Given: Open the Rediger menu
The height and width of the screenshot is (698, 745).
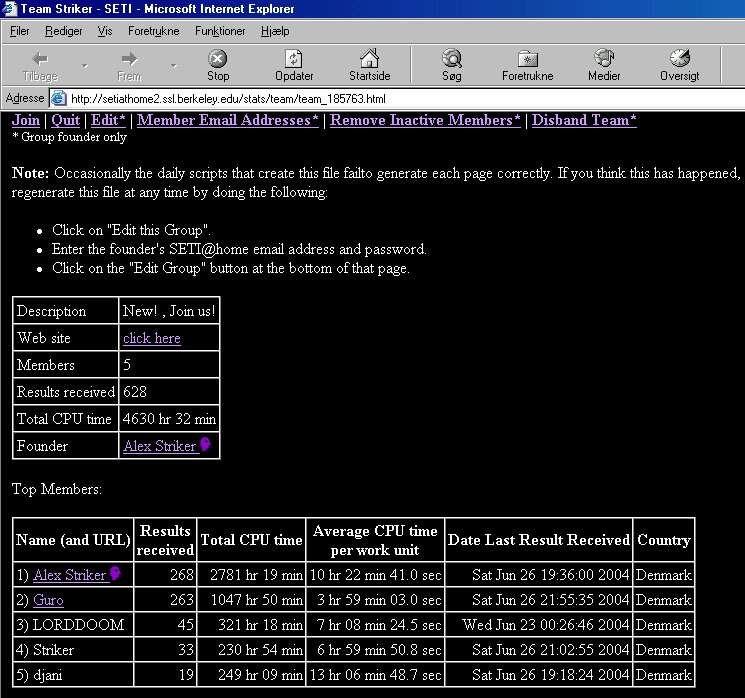Looking at the screenshot, I should [64, 31].
